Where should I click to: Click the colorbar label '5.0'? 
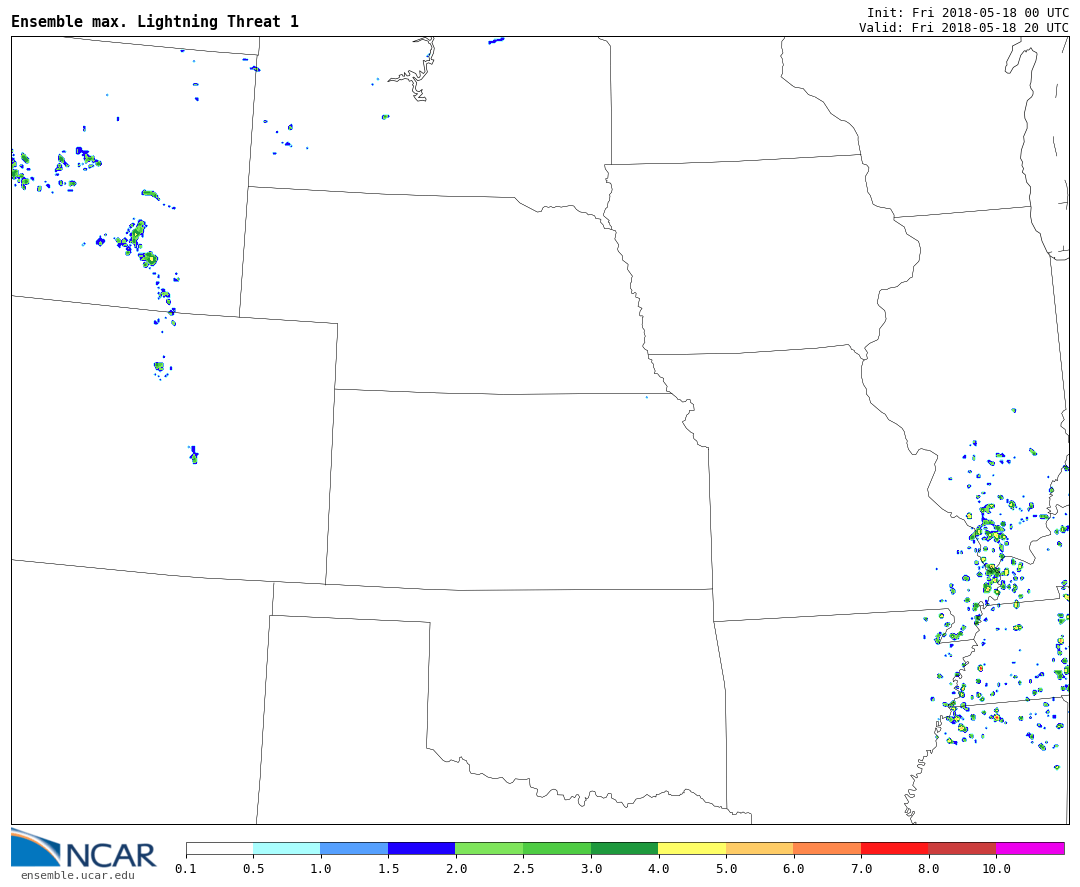tap(726, 869)
